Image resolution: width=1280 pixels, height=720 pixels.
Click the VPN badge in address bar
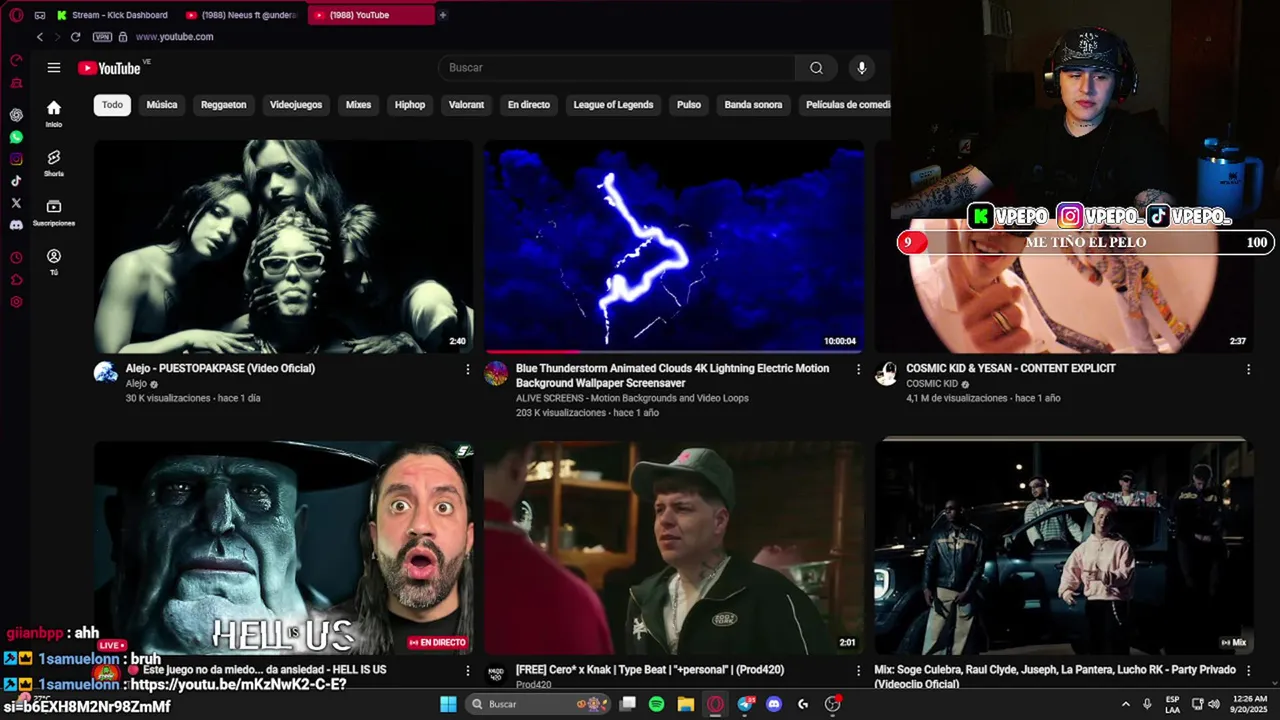click(x=102, y=37)
